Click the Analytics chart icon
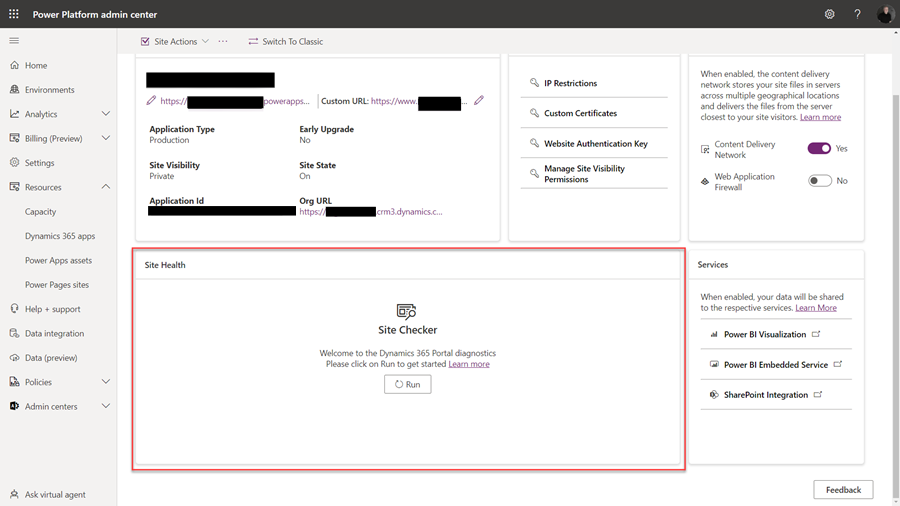Screen dimensions: 900x506 [14, 114]
